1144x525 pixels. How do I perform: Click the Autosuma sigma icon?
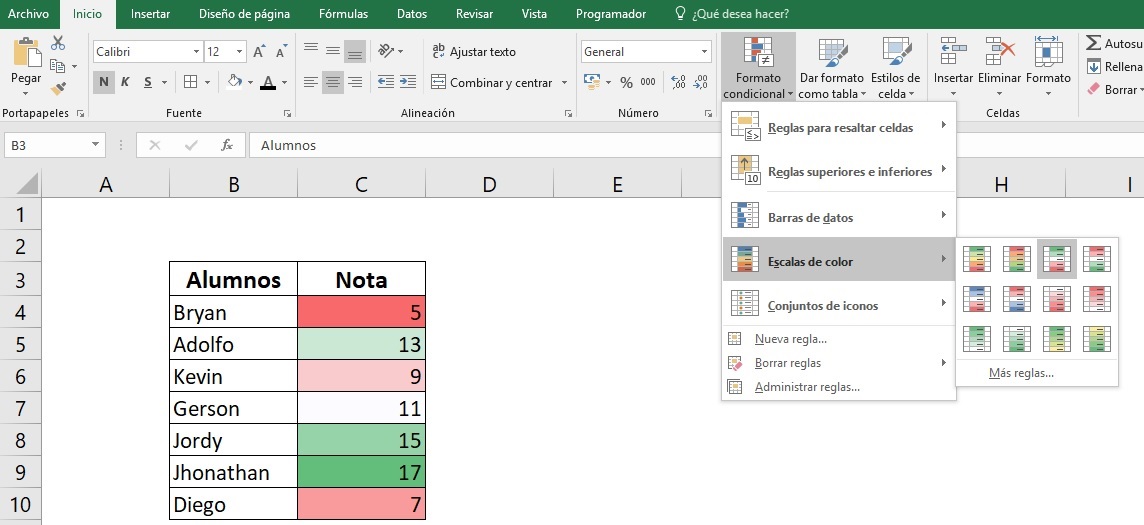[1094, 43]
